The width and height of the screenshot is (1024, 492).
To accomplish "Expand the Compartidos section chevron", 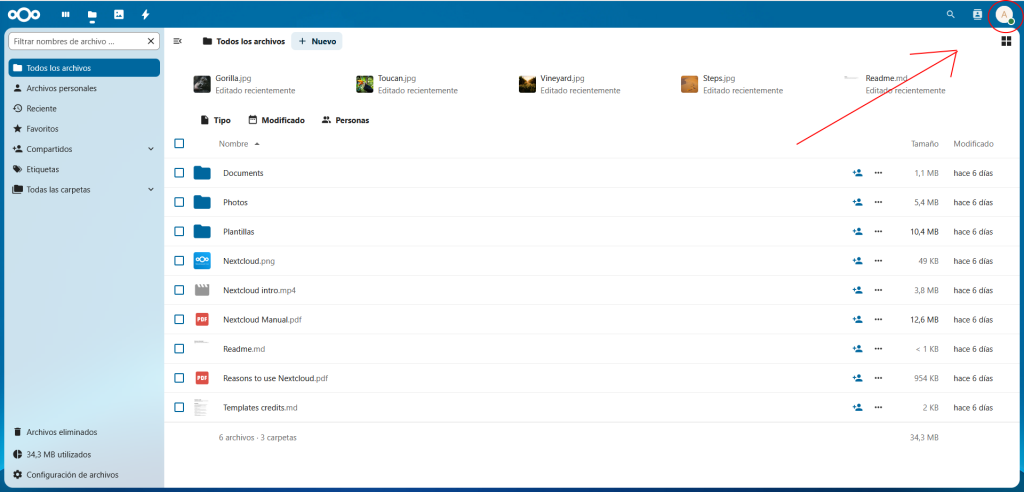I will tap(150, 149).
